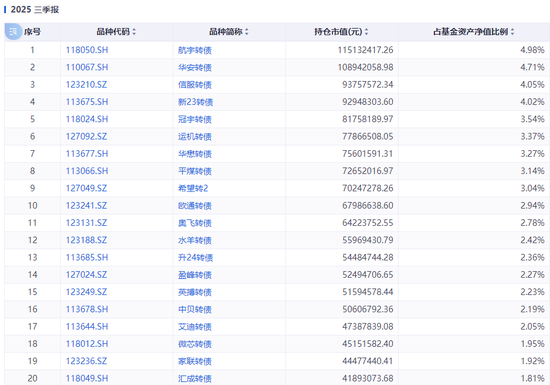
Task: Open bond code 123236.SZ
Action: [86, 361]
